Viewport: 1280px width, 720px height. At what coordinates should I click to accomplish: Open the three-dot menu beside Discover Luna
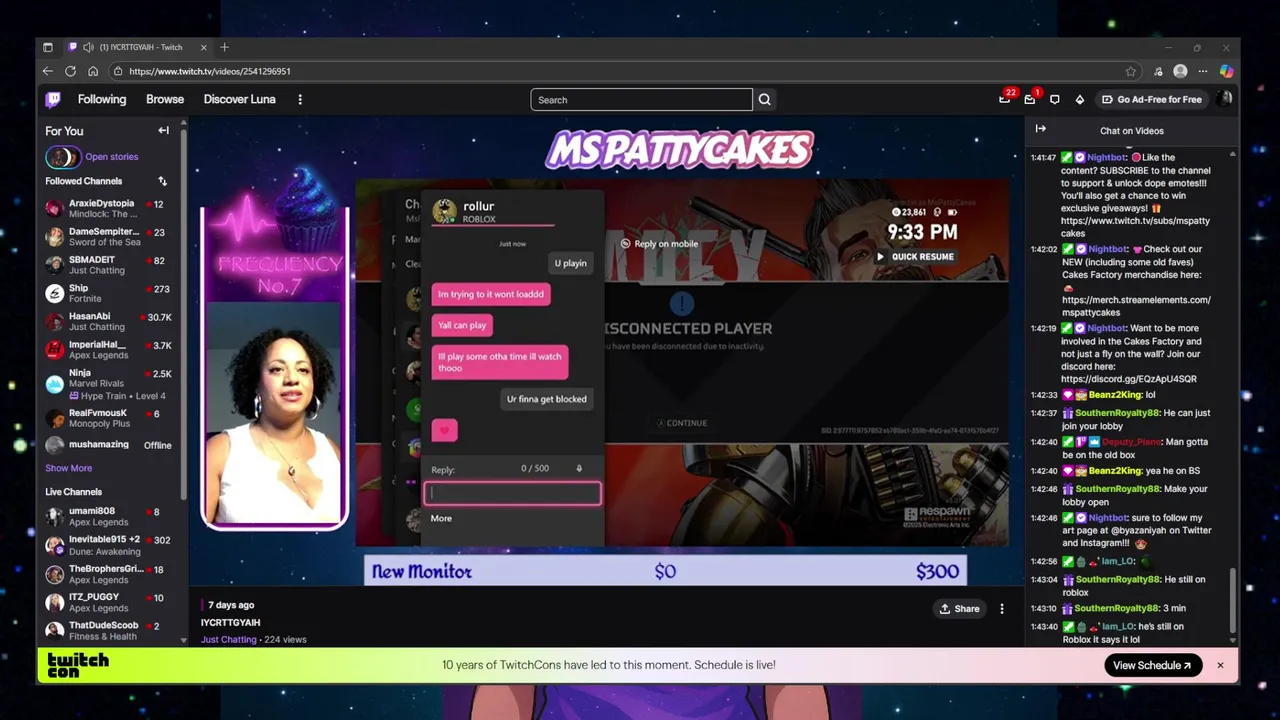tap(300, 99)
